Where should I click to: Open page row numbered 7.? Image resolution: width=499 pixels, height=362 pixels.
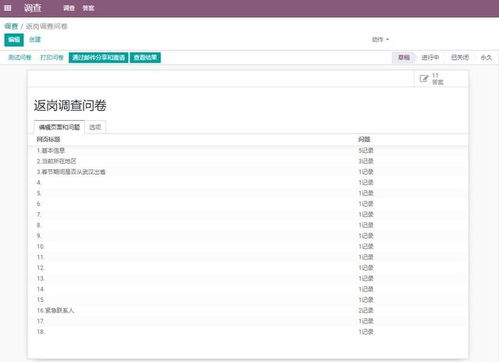click(248, 215)
